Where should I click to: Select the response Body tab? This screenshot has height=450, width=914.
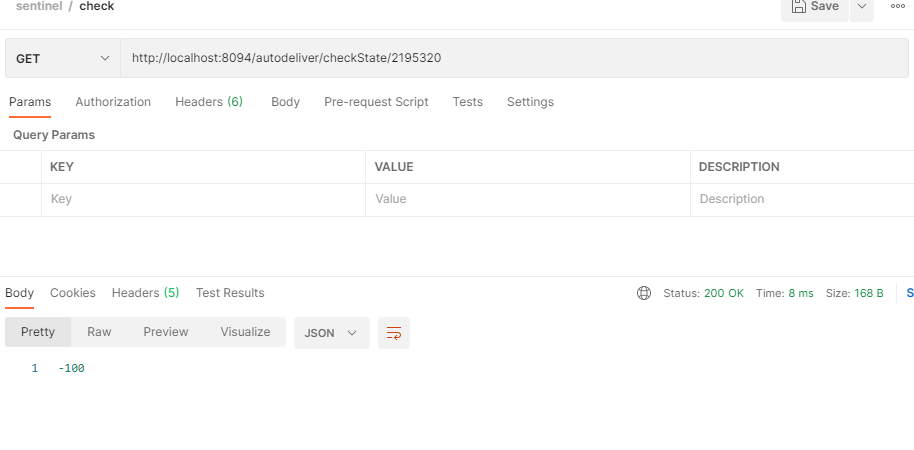19,293
